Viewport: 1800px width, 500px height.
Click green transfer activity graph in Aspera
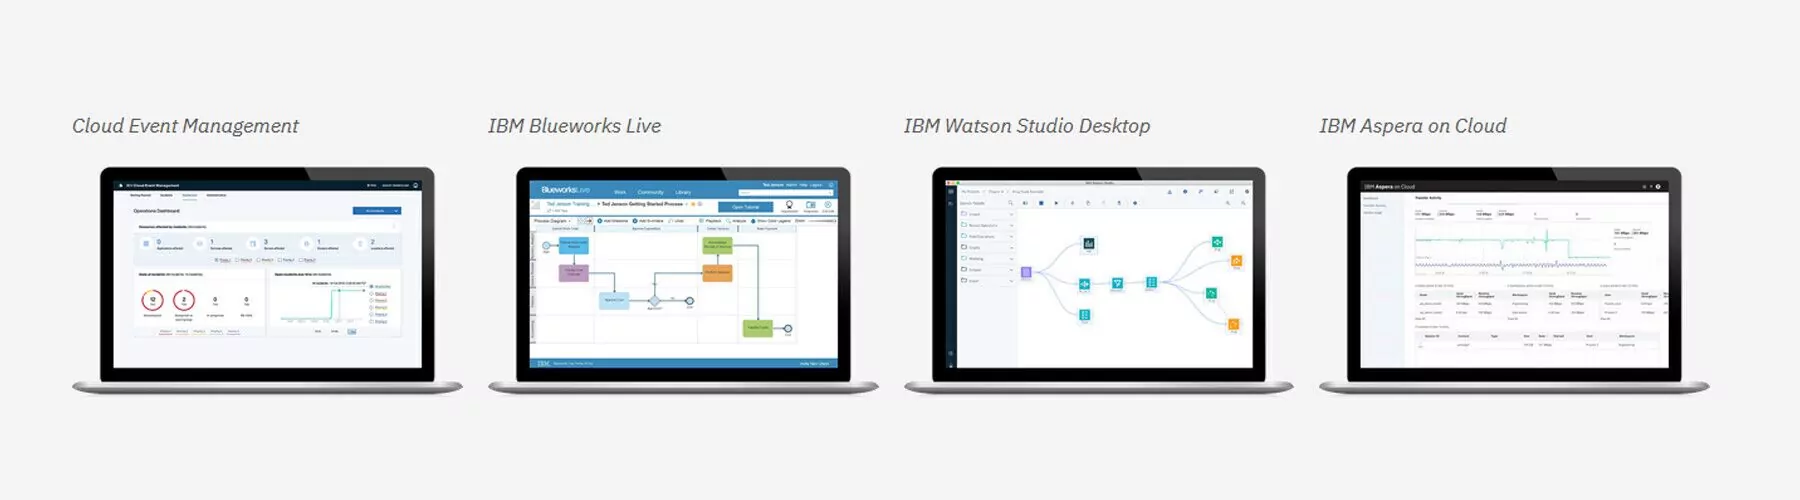point(1512,241)
